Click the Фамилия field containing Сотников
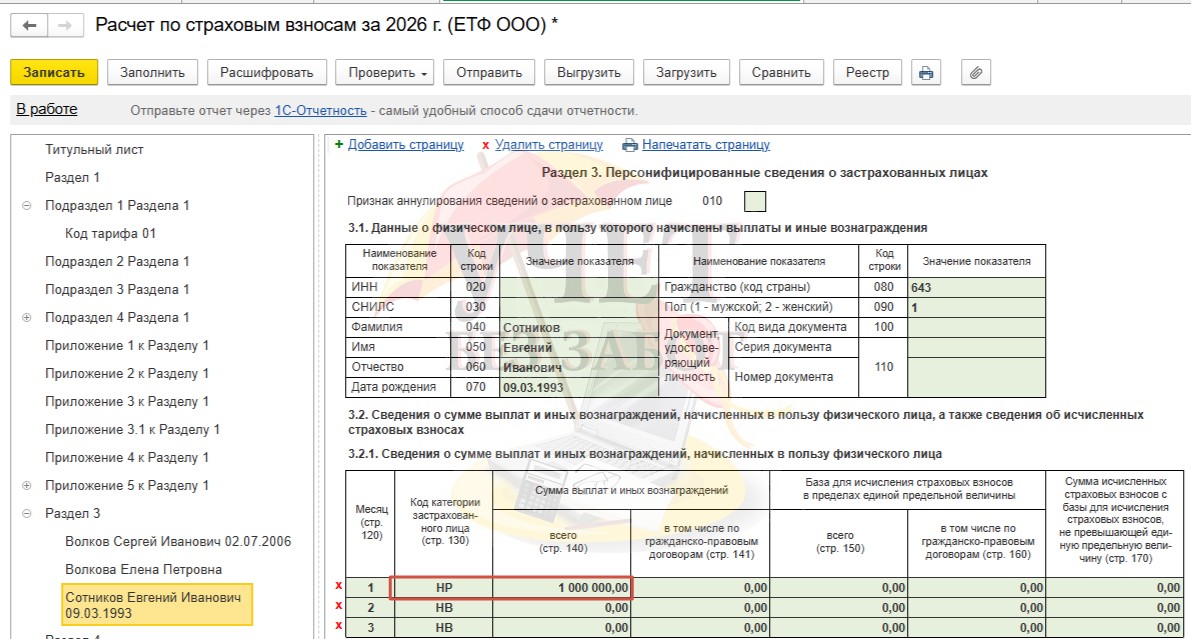Viewport: 1191px width, 639px height. (x=579, y=327)
